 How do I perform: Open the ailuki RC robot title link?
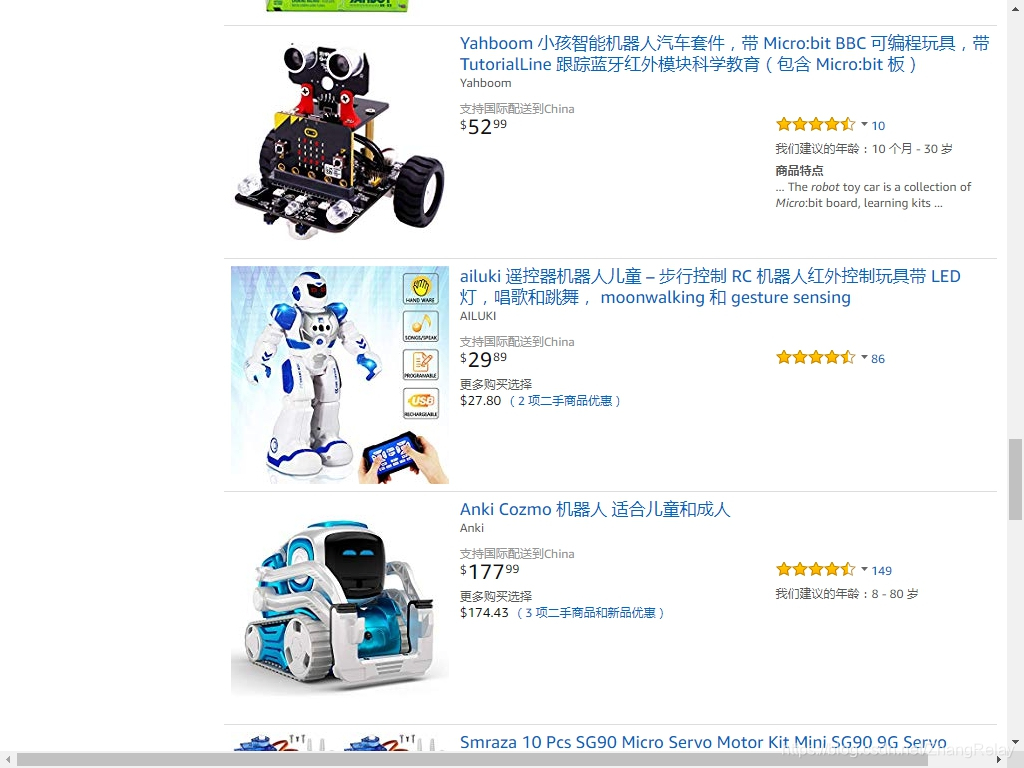click(710, 287)
